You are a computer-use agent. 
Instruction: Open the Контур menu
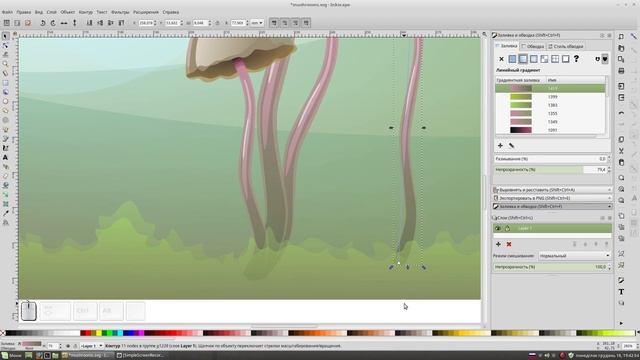(86, 12)
